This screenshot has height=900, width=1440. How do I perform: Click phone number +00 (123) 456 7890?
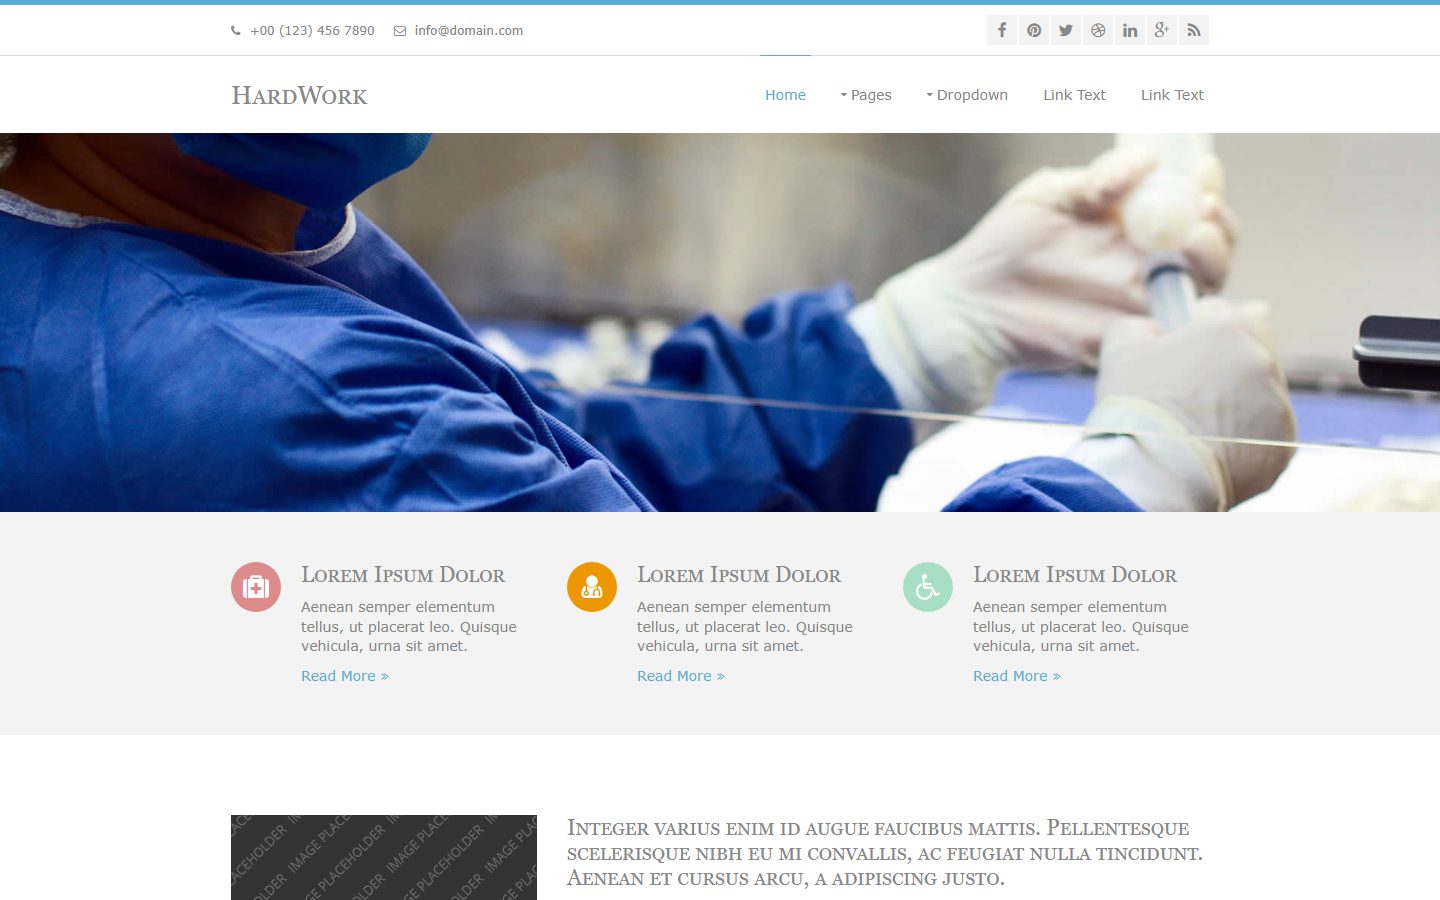coord(312,31)
